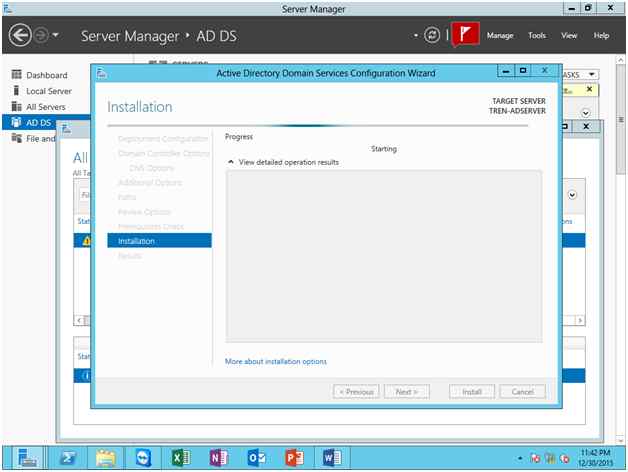Click the Cancel button in wizard
The width and height of the screenshot is (628, 472).
[x=522, y=391]
